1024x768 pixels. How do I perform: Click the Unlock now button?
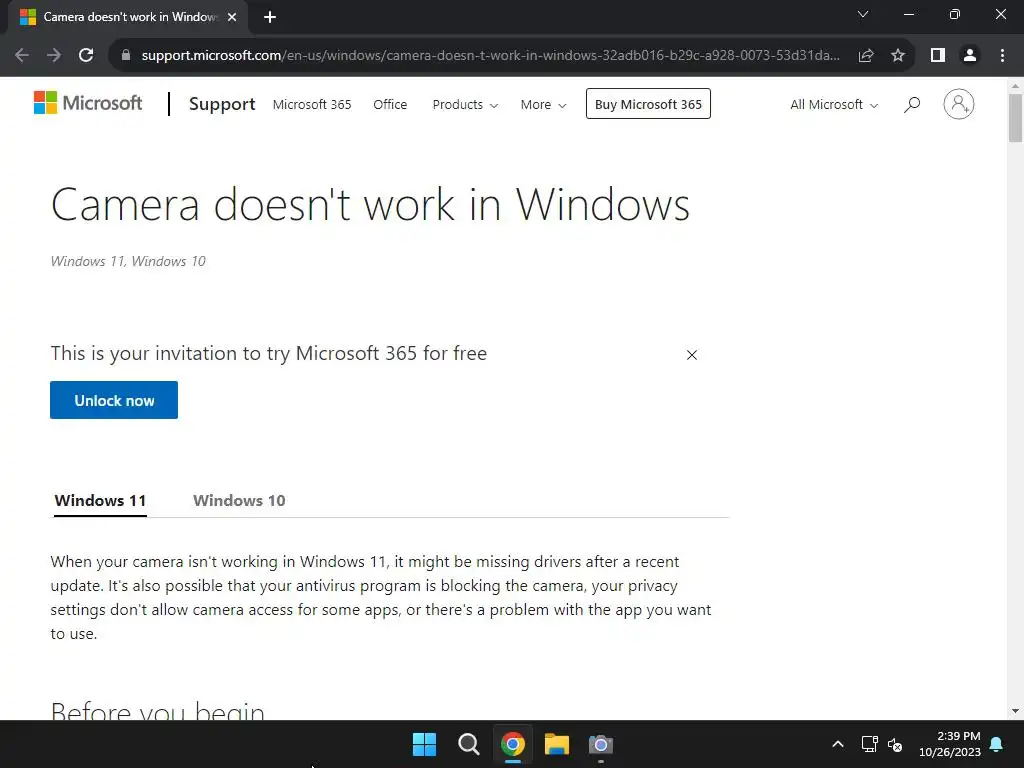pos(114,400)
